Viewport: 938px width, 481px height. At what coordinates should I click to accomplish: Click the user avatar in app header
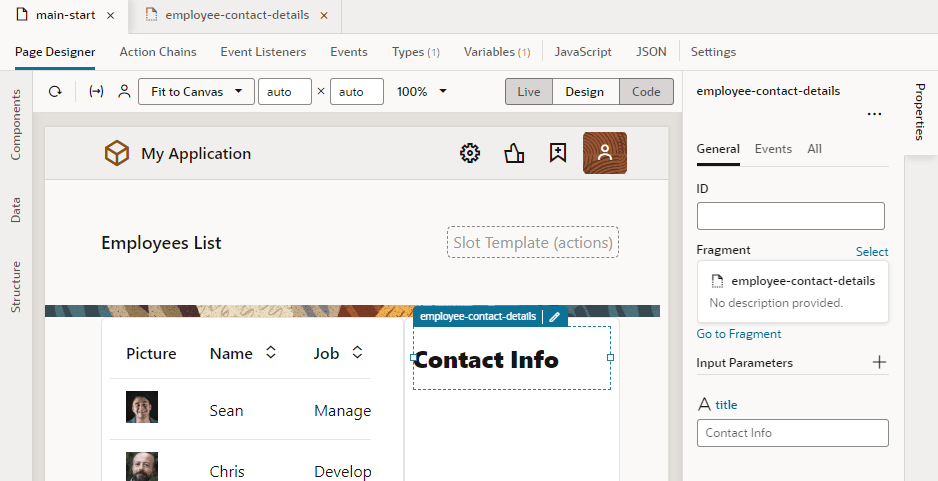click(605, 153)
